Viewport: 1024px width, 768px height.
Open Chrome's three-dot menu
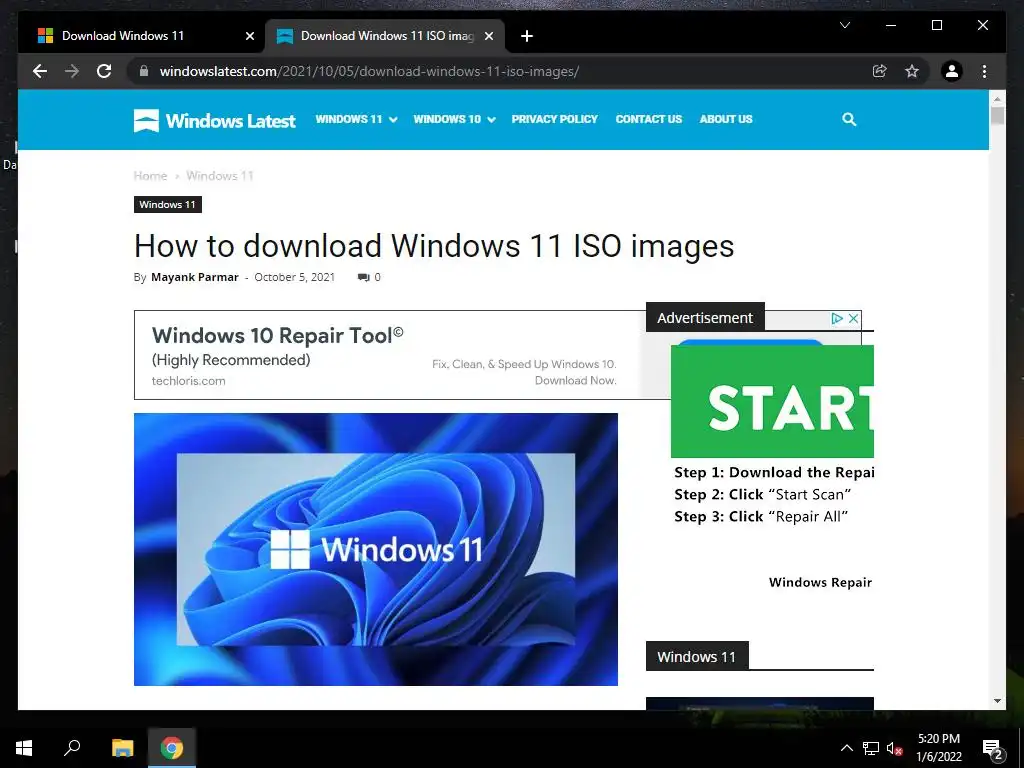pos(984,71)
